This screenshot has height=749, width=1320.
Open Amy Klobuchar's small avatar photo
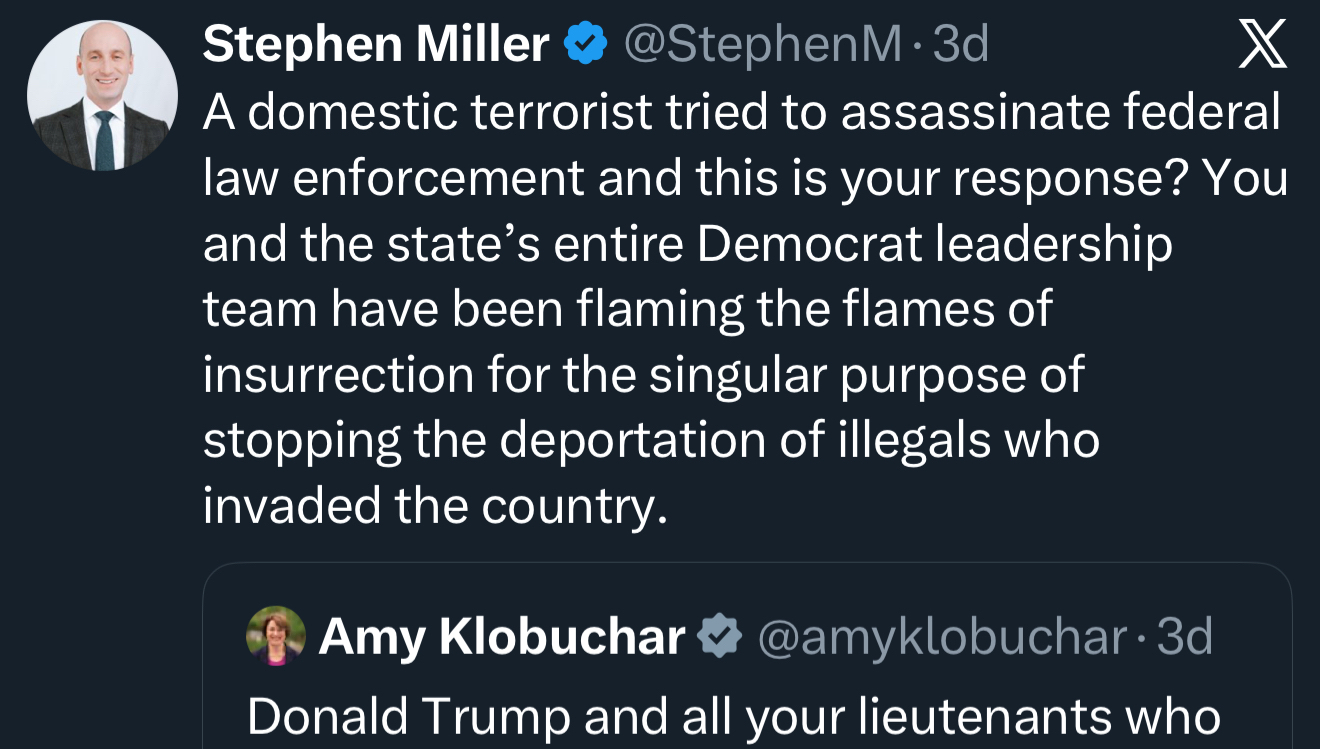[x=275, y=636]
